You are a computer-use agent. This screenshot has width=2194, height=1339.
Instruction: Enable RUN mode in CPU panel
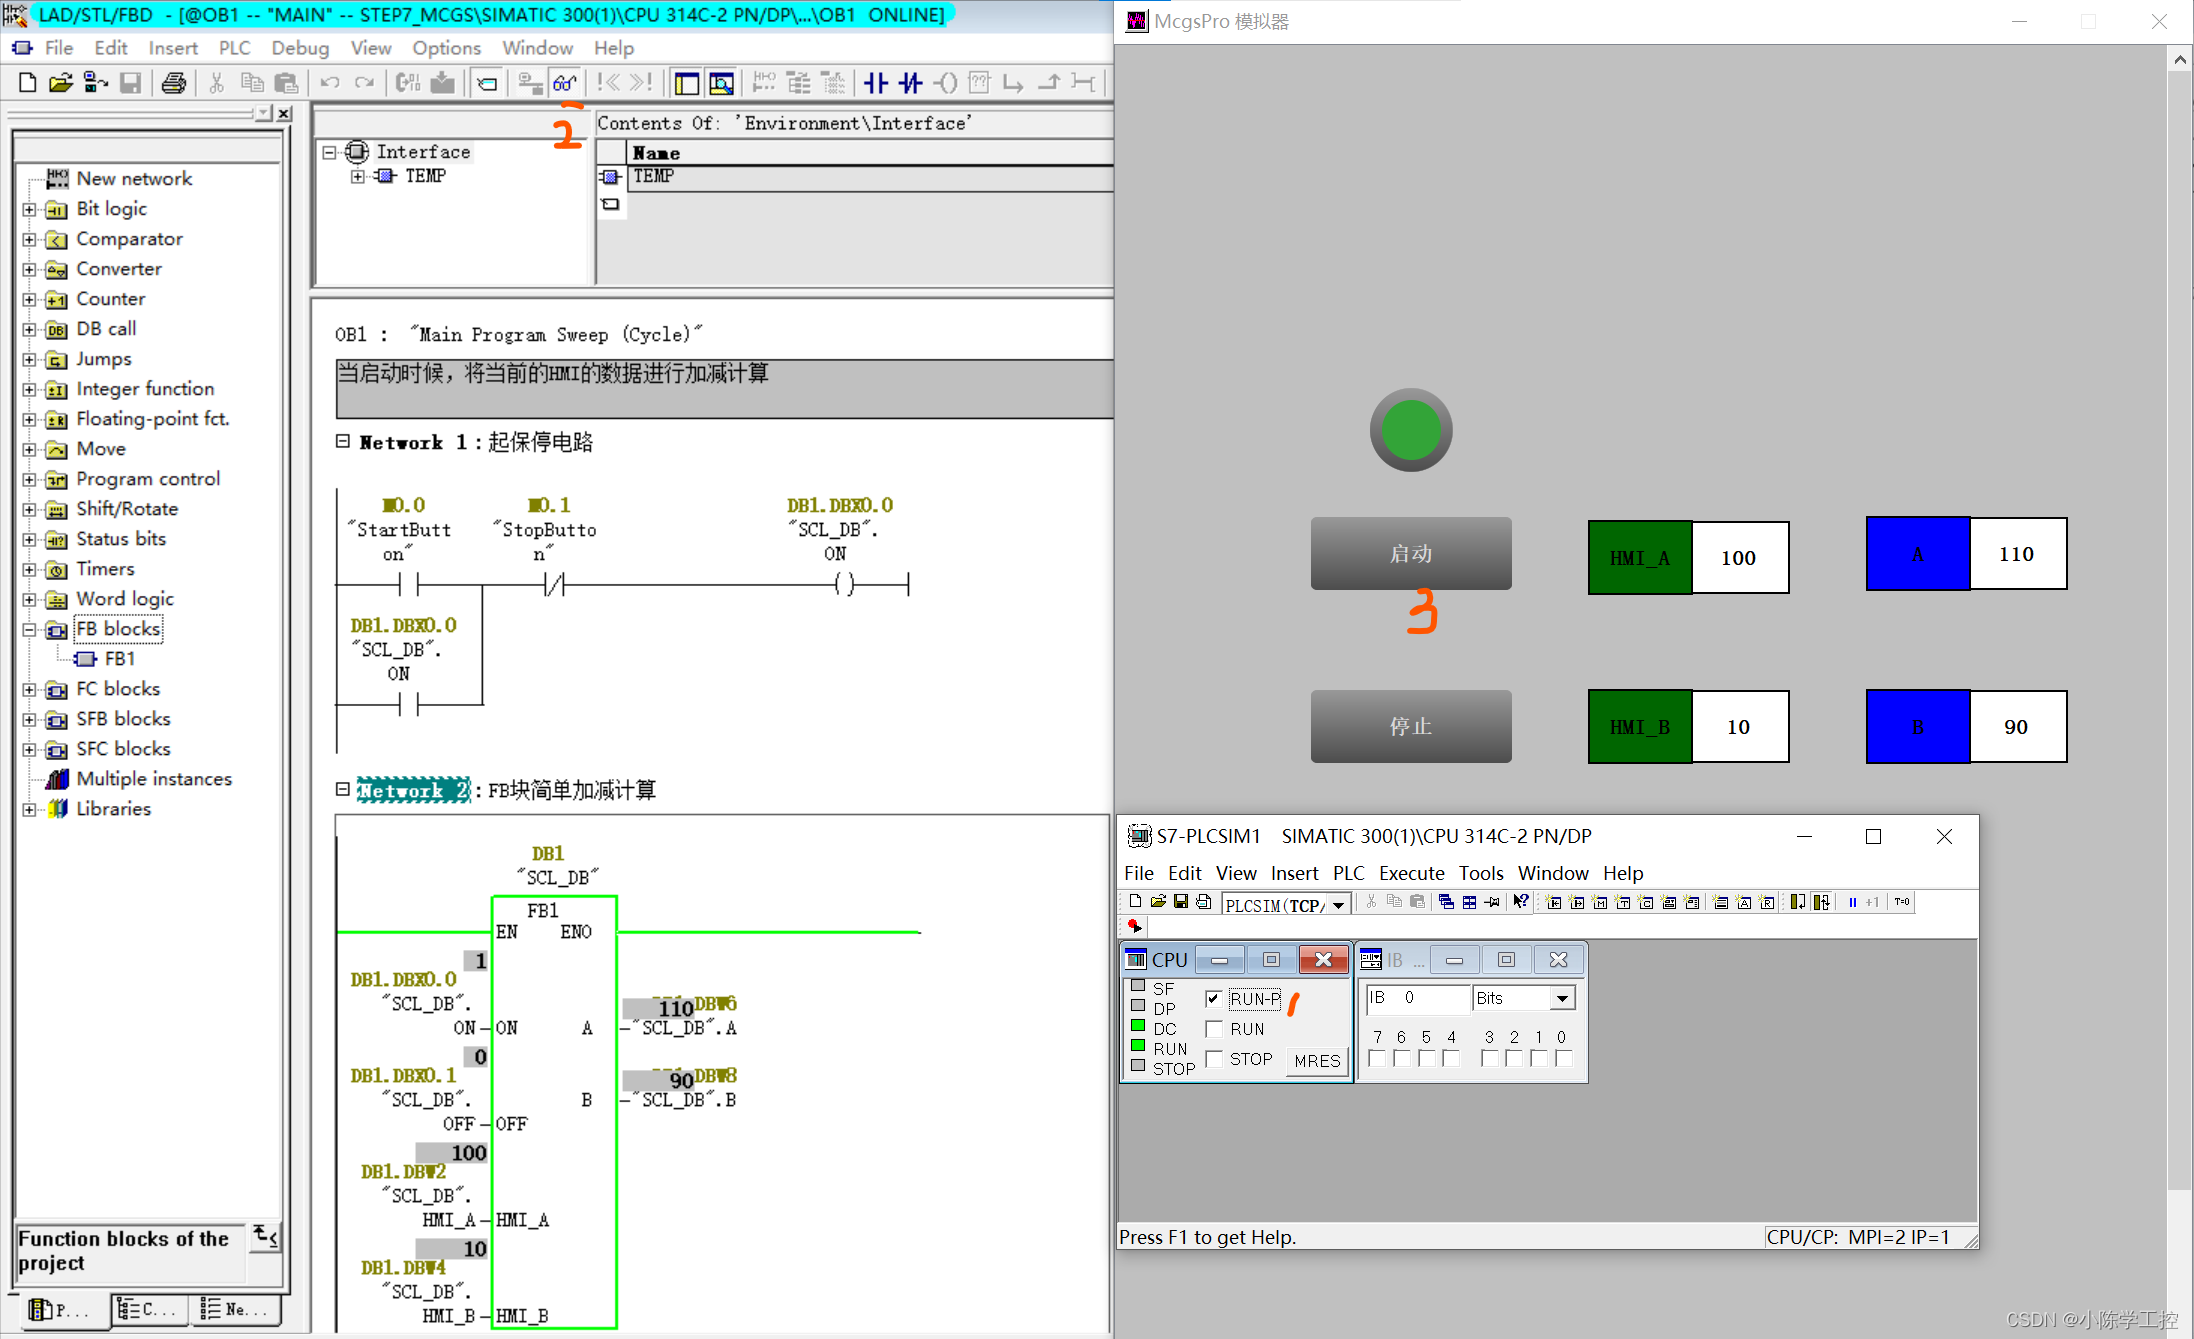coord(1214,1028)
